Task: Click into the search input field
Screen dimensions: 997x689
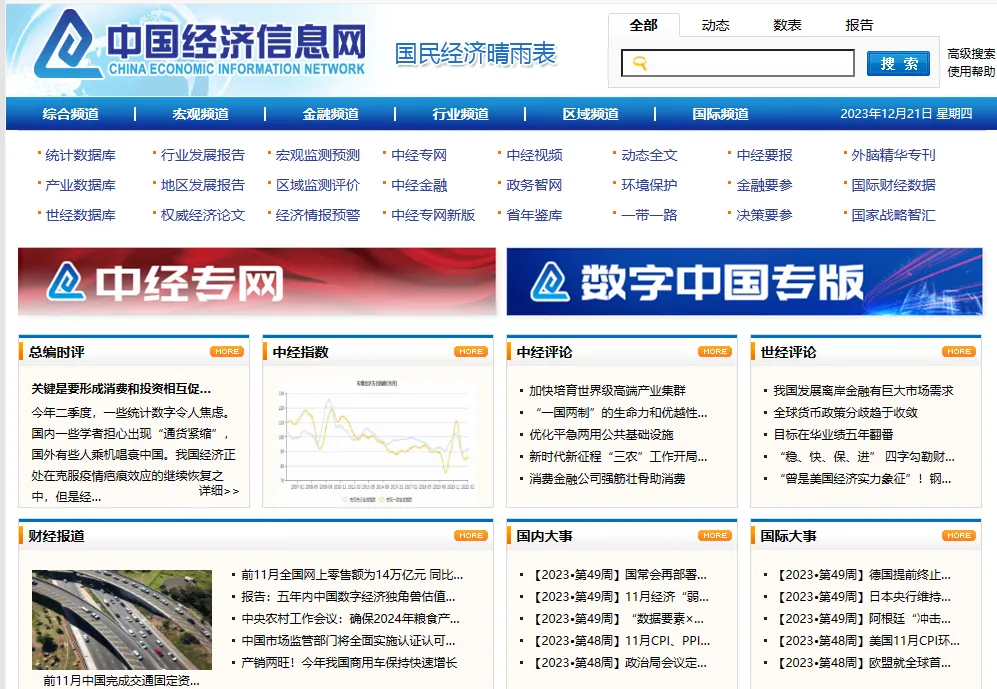Action: (738, 63)
